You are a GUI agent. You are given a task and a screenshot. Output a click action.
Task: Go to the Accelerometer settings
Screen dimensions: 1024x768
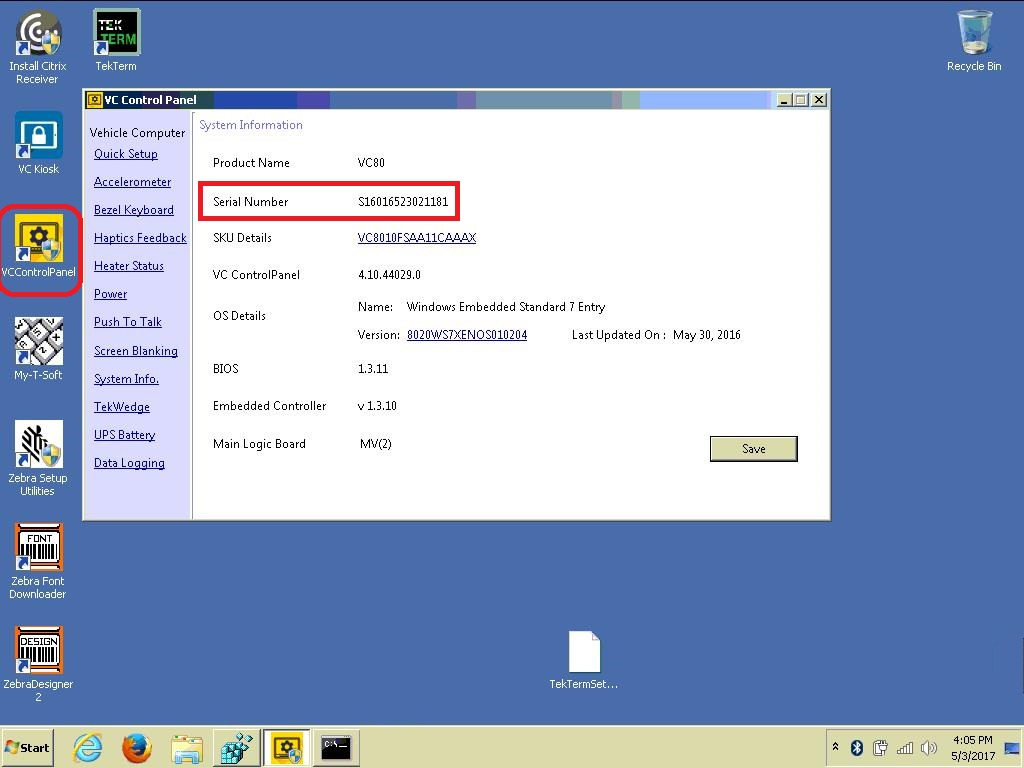pyautogui.click(x=132, y=182)
